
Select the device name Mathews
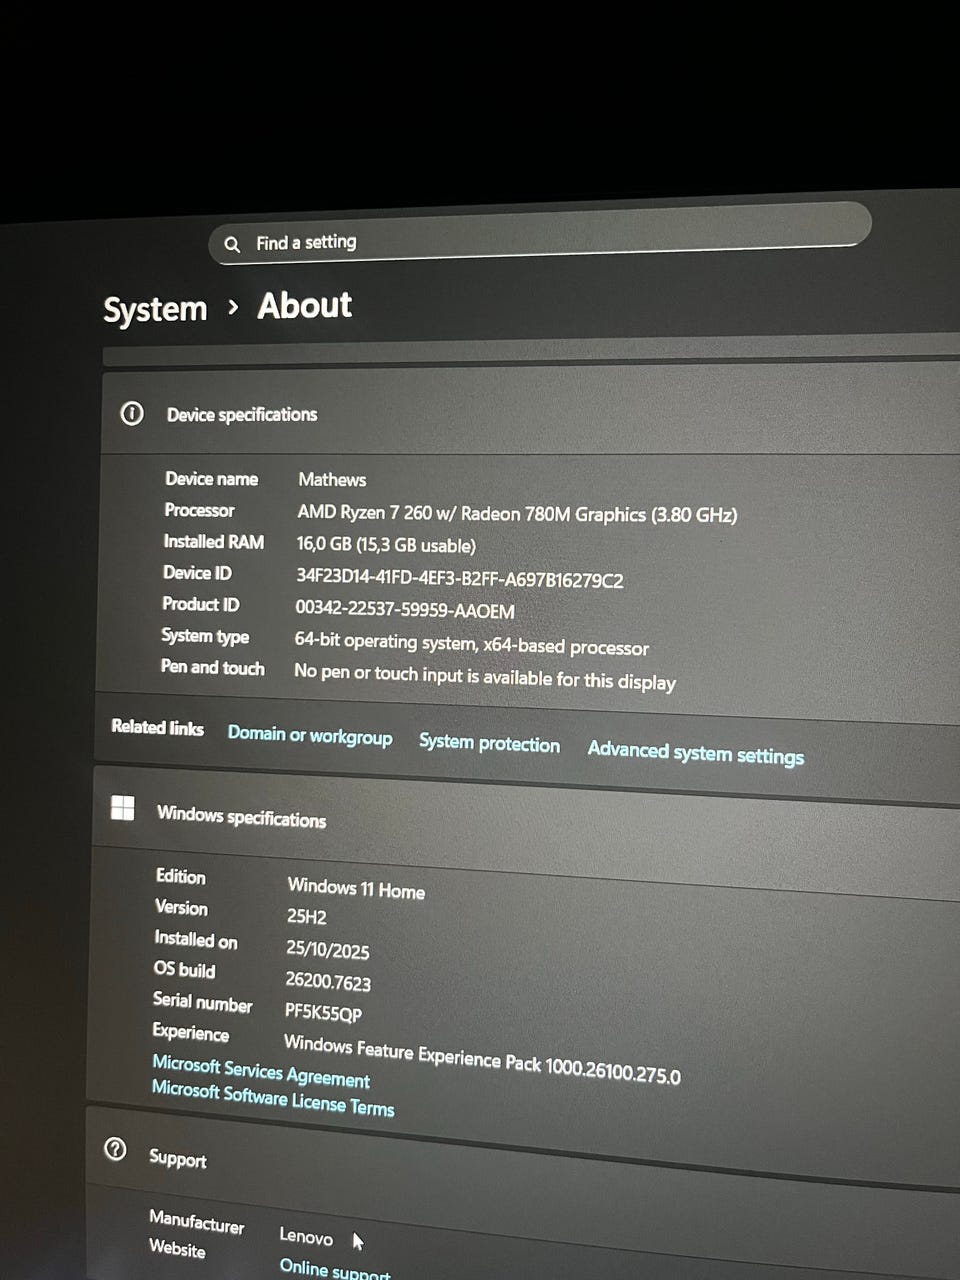coord(332,480)
